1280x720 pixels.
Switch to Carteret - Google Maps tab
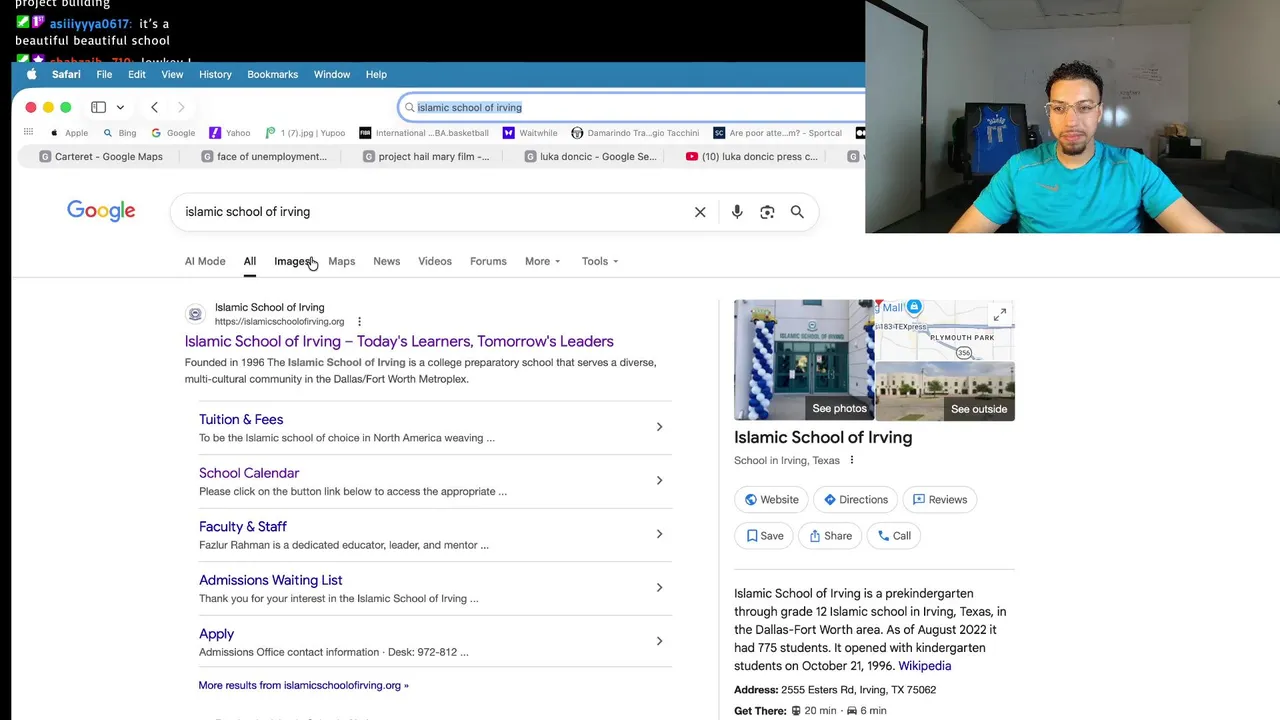coord(101,156)
